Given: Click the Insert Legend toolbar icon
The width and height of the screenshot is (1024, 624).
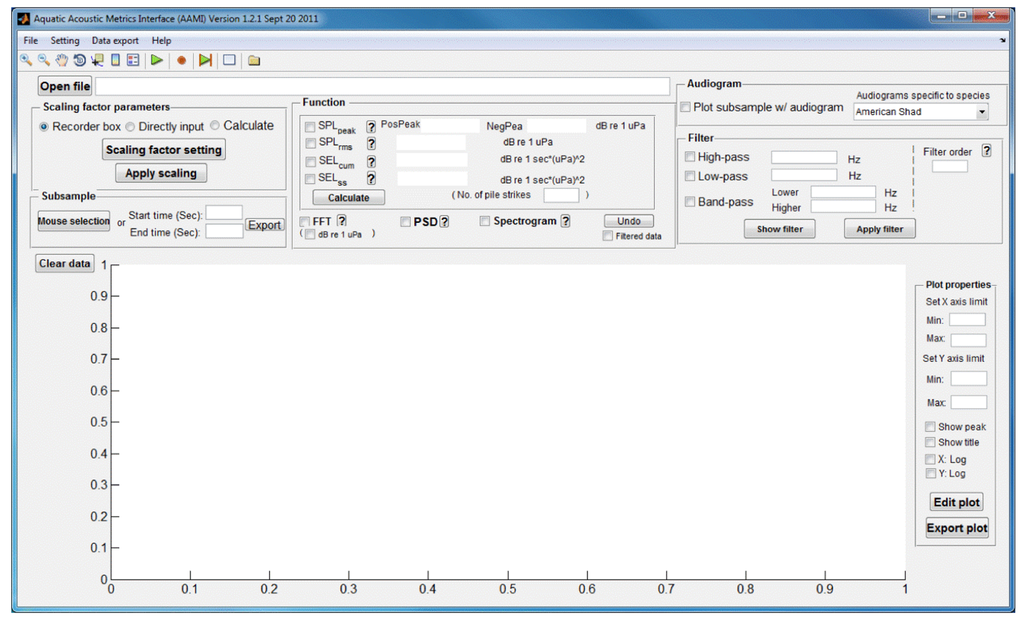Looking at the screenshot, I should pos(133,60).
